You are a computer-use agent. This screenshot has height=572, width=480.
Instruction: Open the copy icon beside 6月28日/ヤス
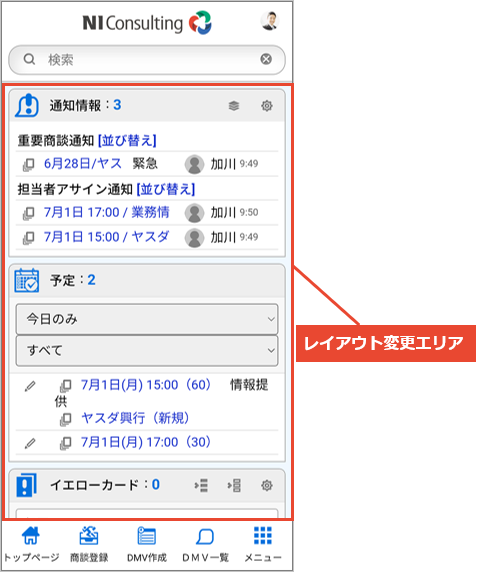pyautogui.click(x=28, y=165)
